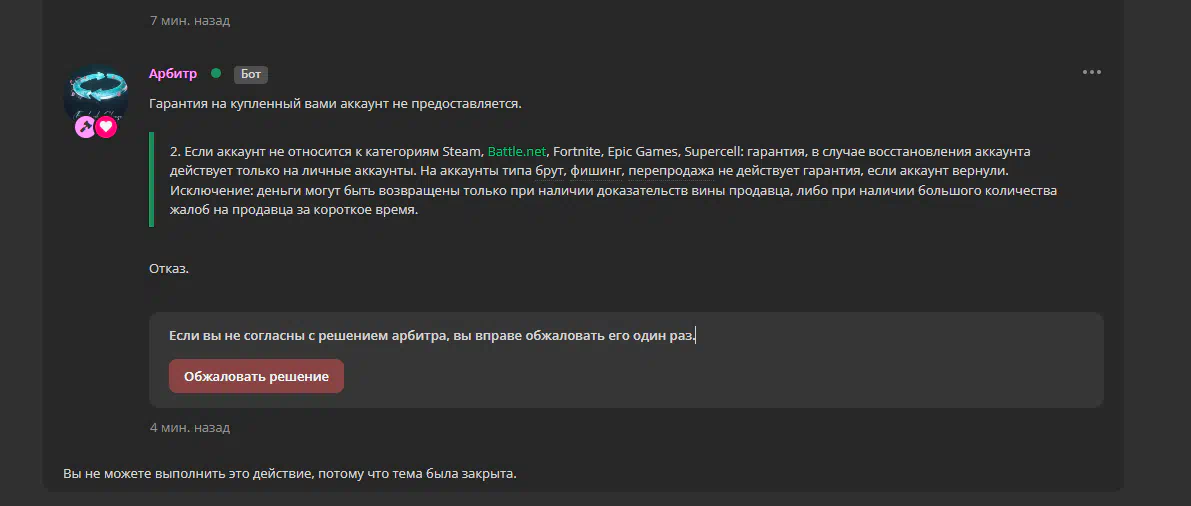Open the 4 мин. назад timestamp
The width and height of the screenshot is (1191, 506).
(190, 428)
